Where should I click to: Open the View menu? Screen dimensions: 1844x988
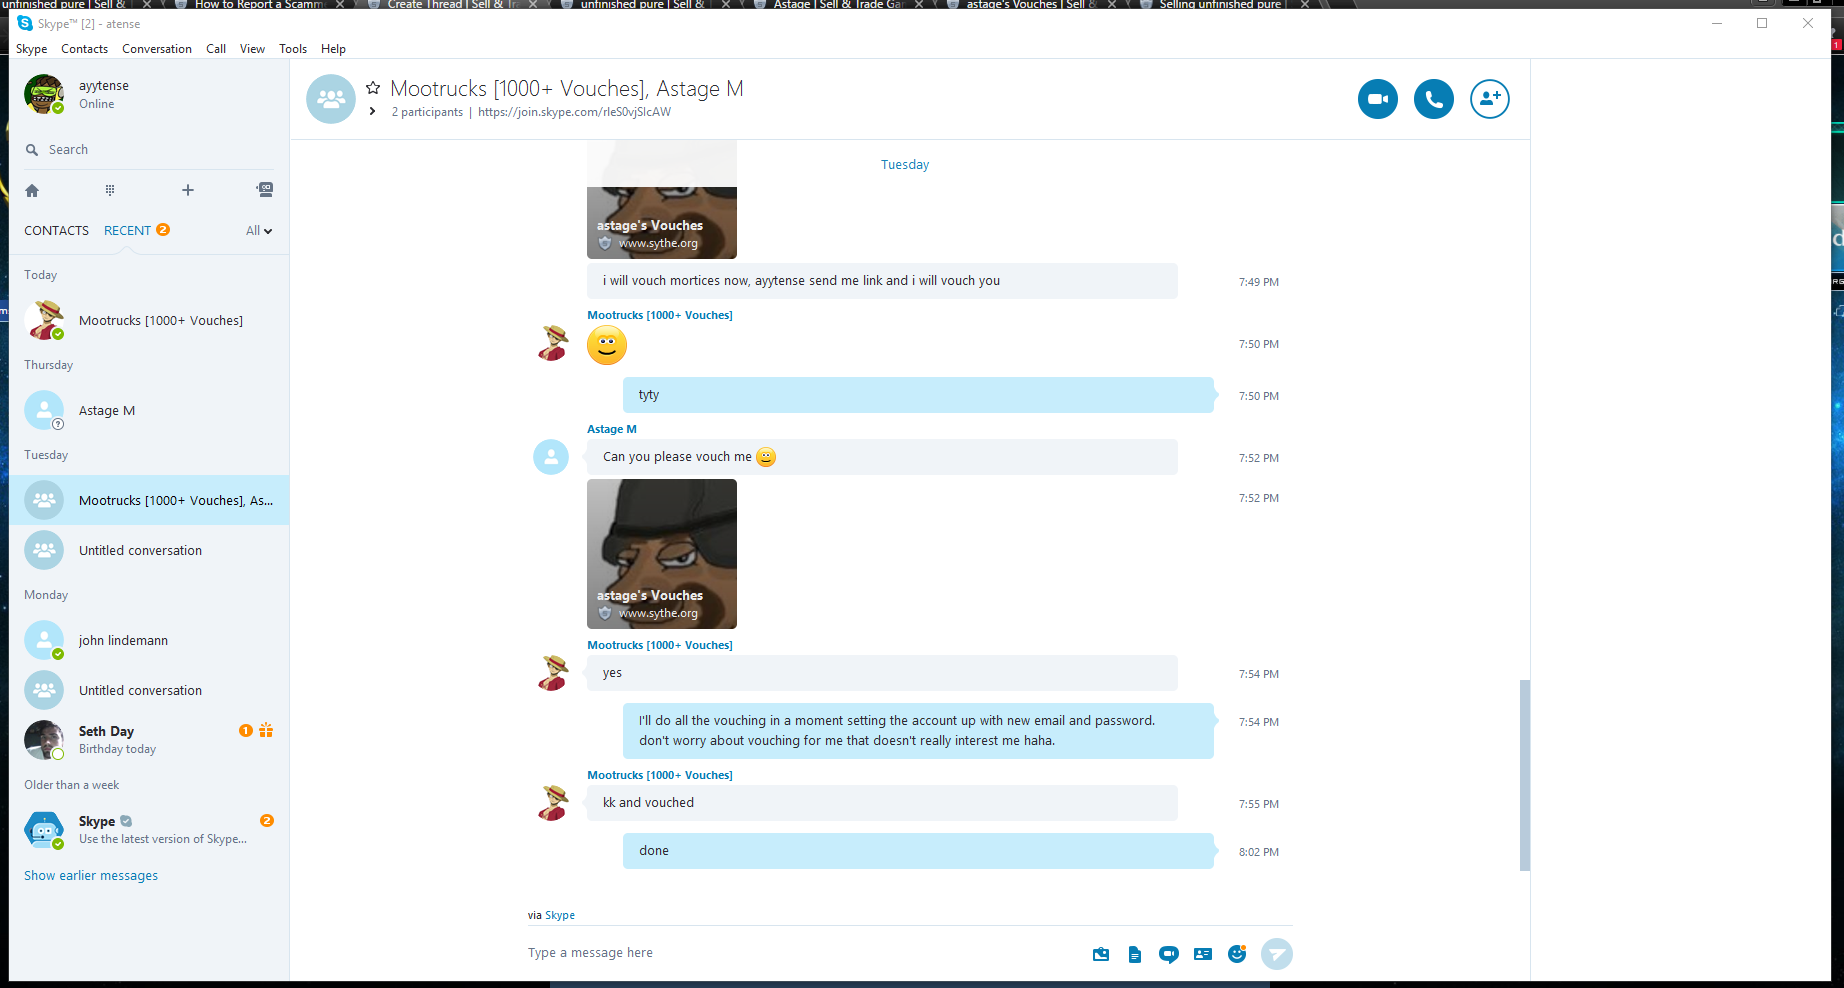(x=252, y=49)
